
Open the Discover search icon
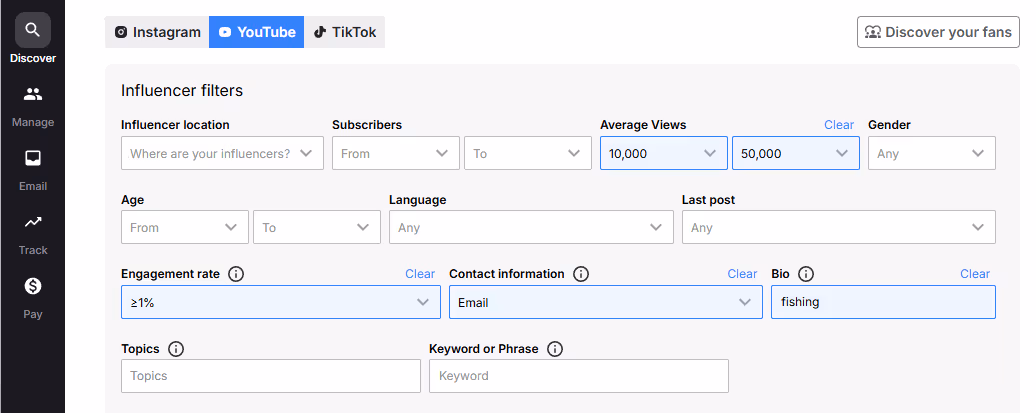33,31
